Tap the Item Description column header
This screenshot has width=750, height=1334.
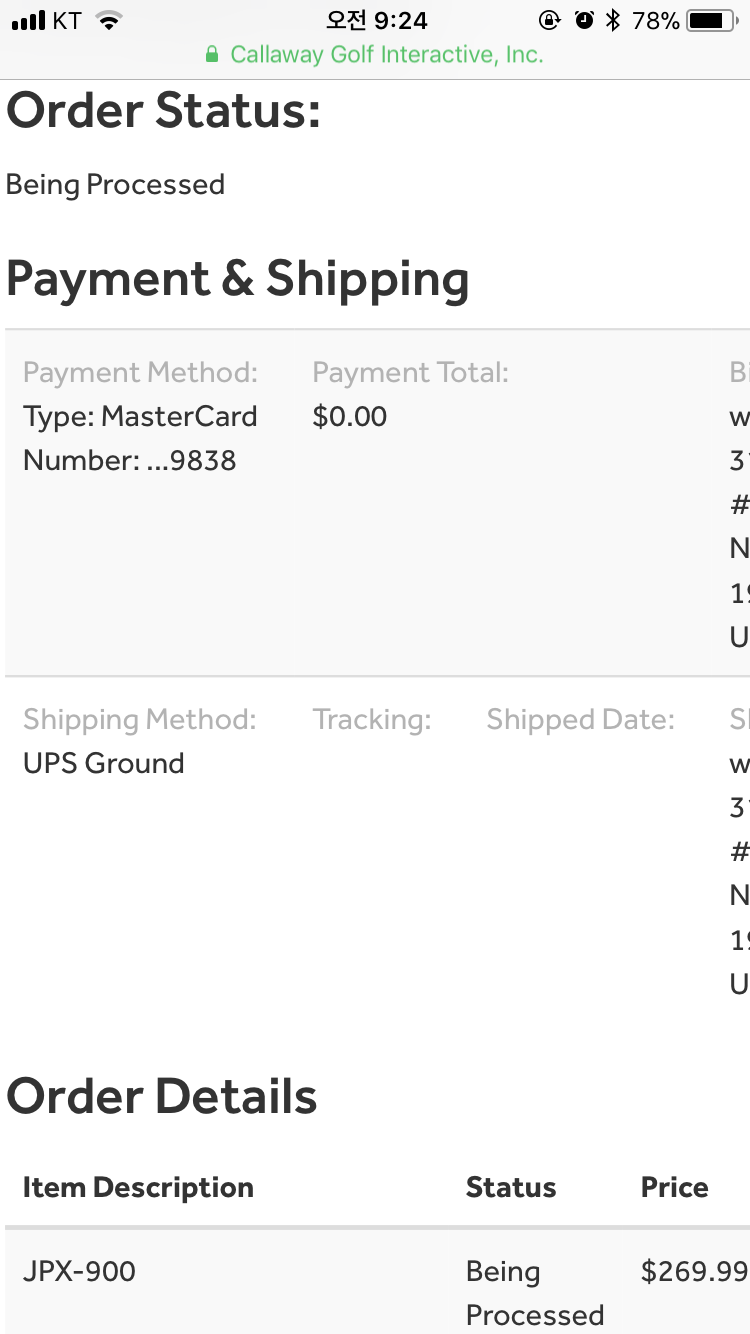point(138,1188)
